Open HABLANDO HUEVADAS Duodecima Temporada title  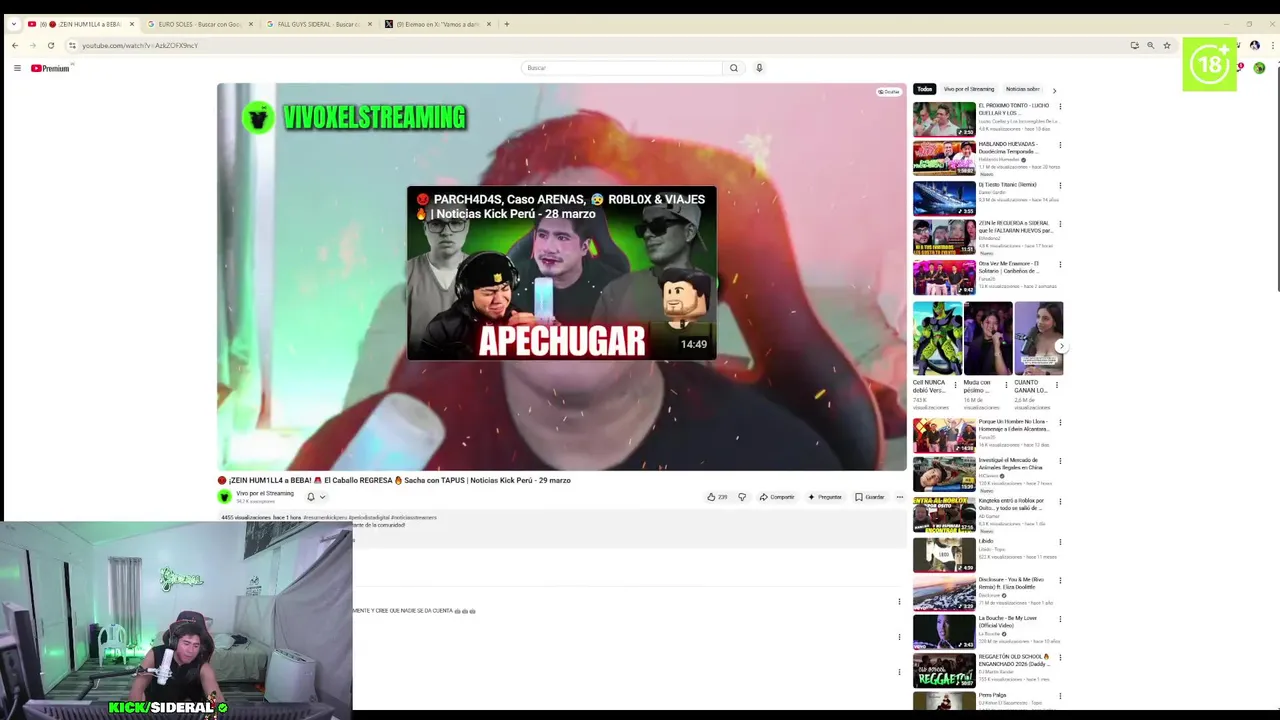click(x=1009, y=148)
